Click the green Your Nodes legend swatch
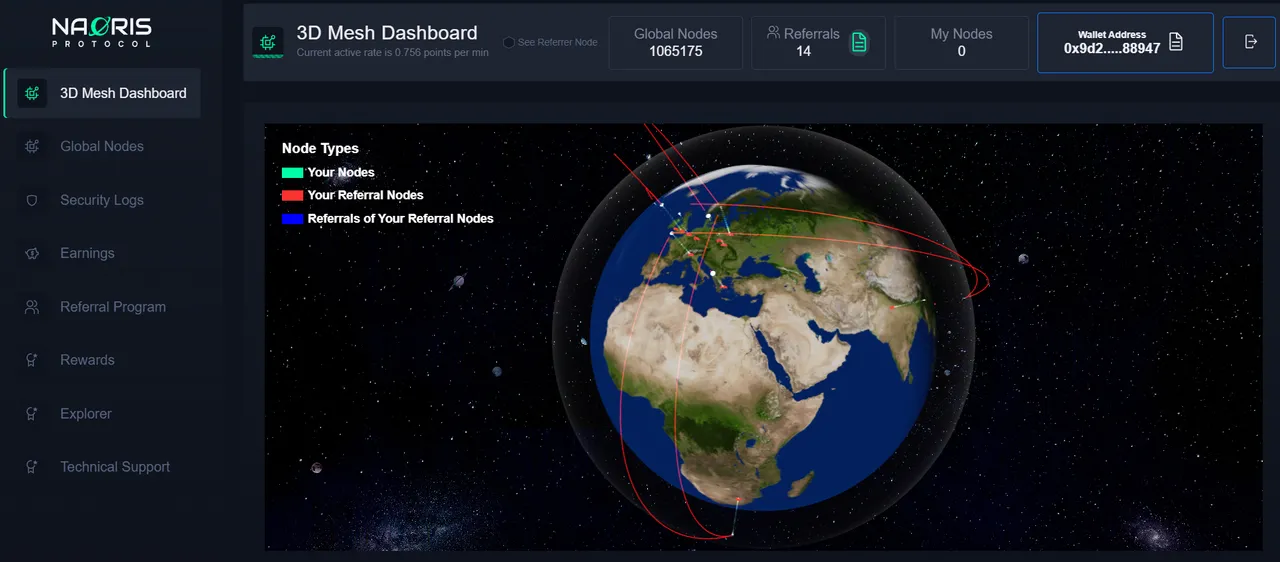 click(292, 173)
